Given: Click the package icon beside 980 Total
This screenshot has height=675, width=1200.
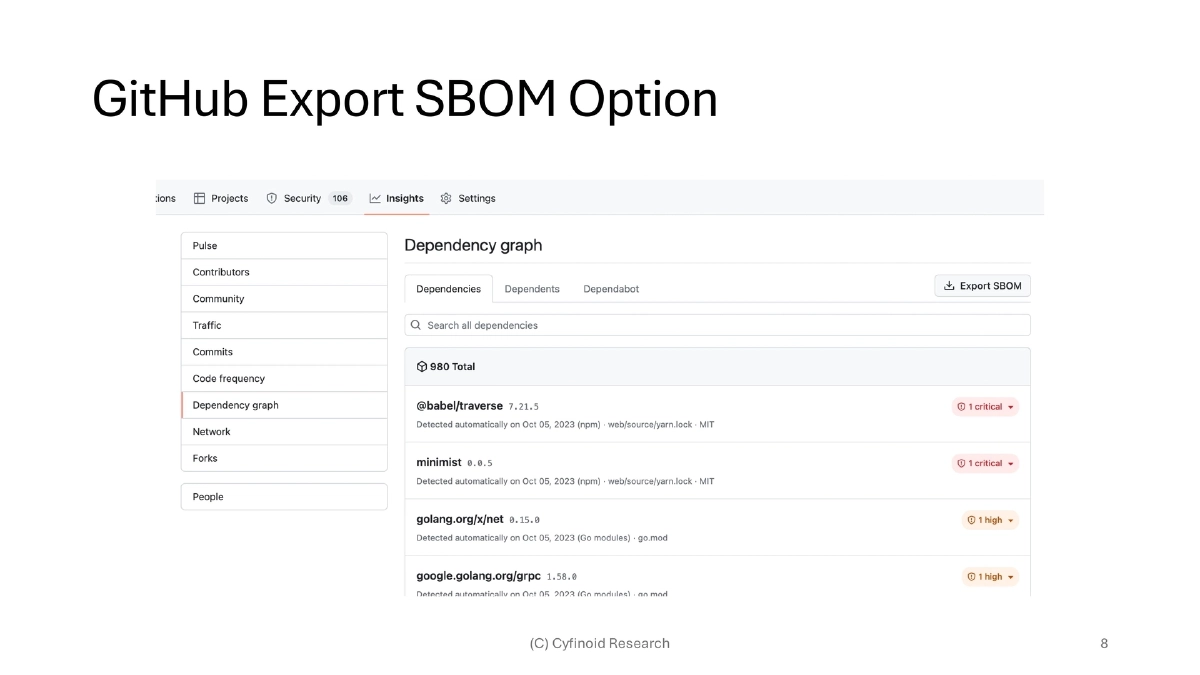Looking at the screenshot, I should (421, 367).
